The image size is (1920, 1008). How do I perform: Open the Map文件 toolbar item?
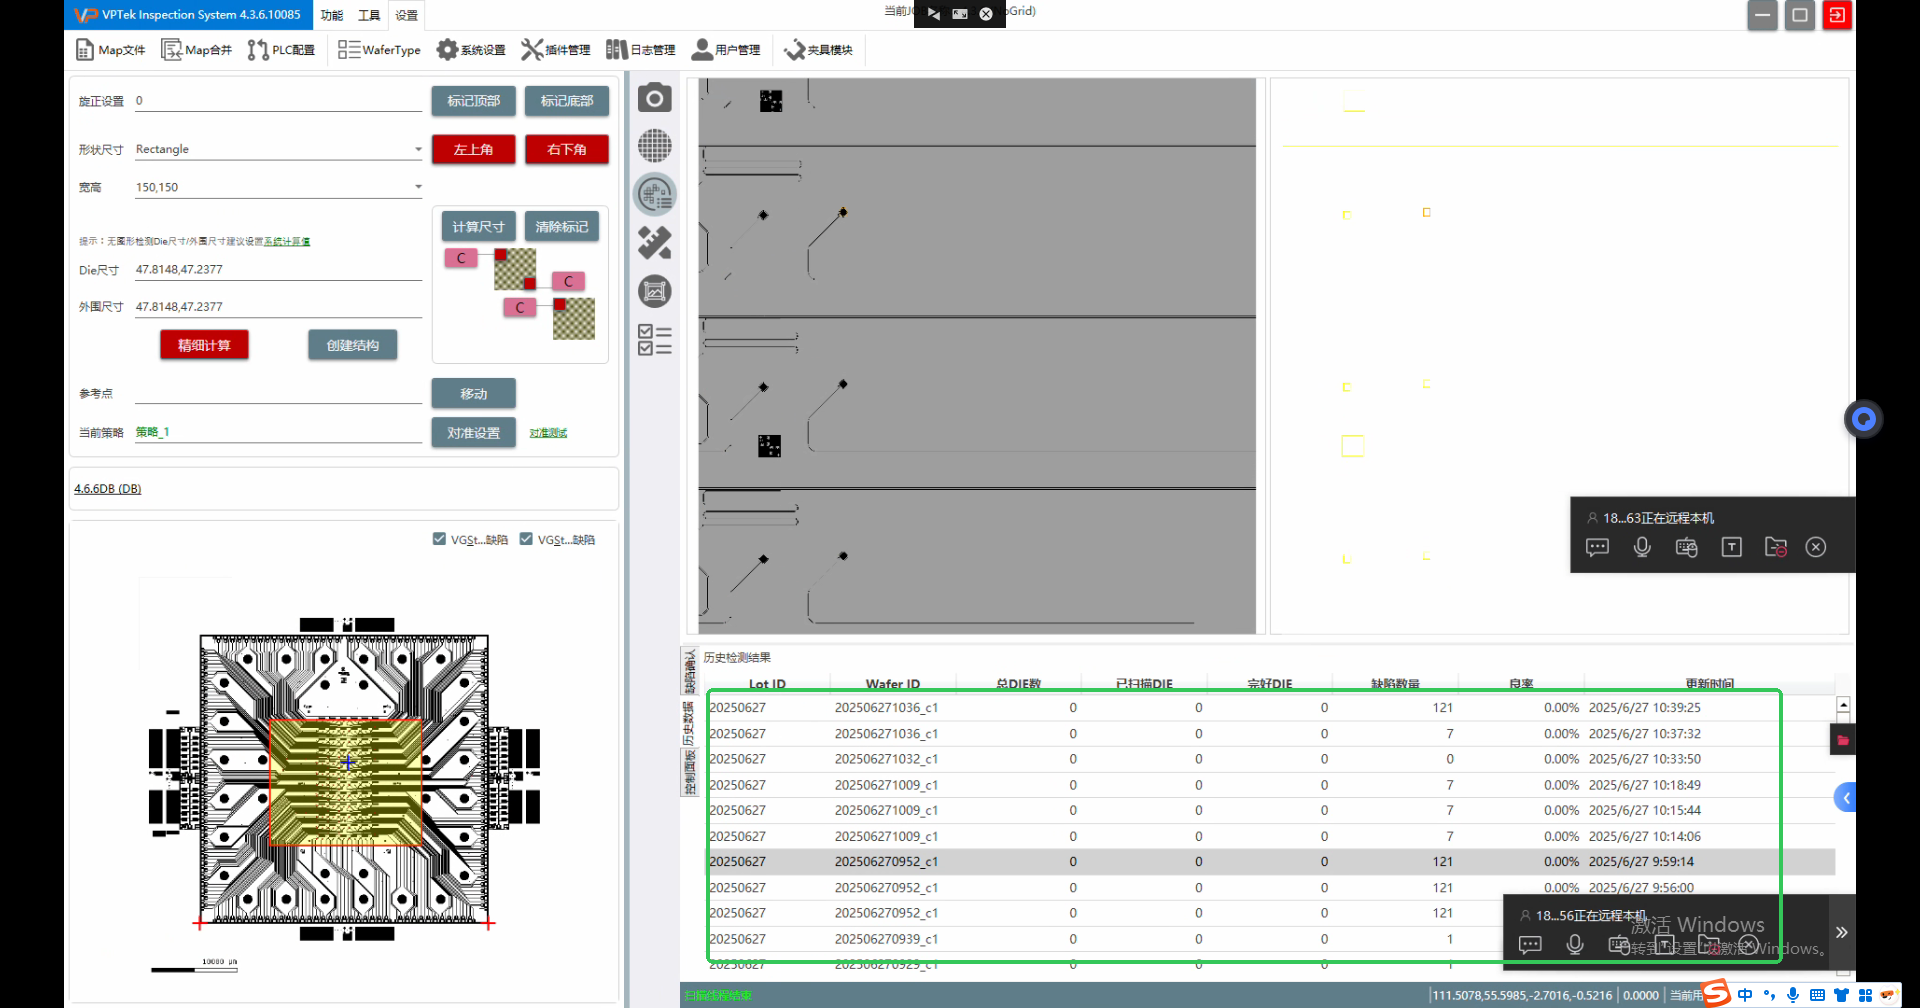pyautogui.click(x=111, y=49)
